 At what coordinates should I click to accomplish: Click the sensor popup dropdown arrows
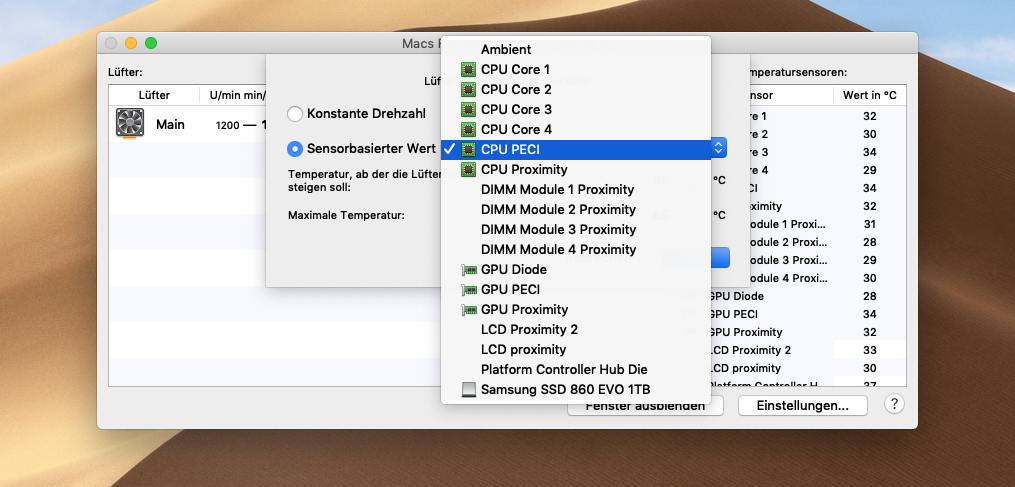719,148
